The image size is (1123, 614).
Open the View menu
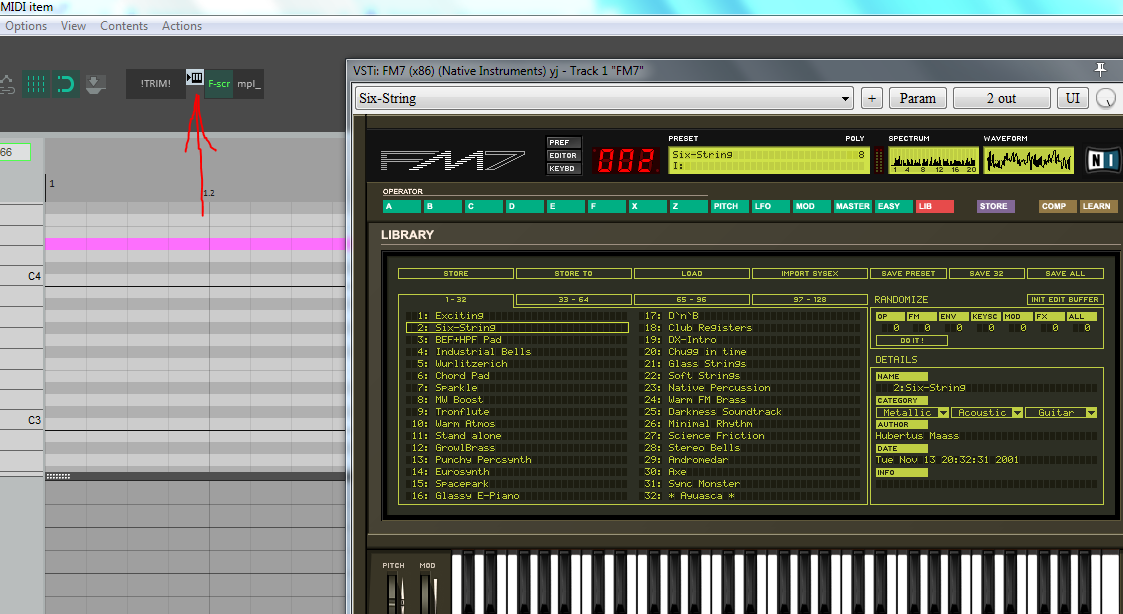[x=73, y=26]
